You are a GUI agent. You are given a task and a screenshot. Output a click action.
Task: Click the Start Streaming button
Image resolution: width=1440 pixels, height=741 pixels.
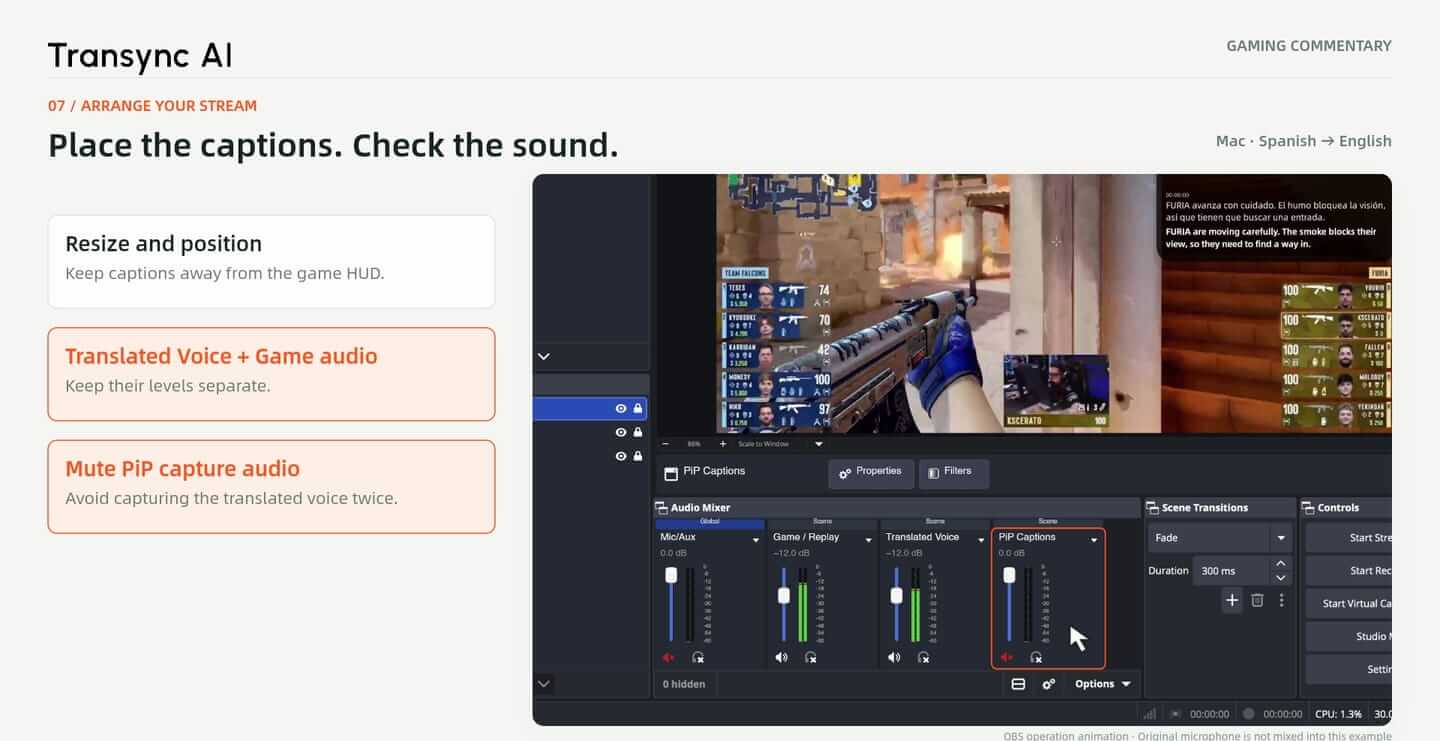(x=1349, y=538)
